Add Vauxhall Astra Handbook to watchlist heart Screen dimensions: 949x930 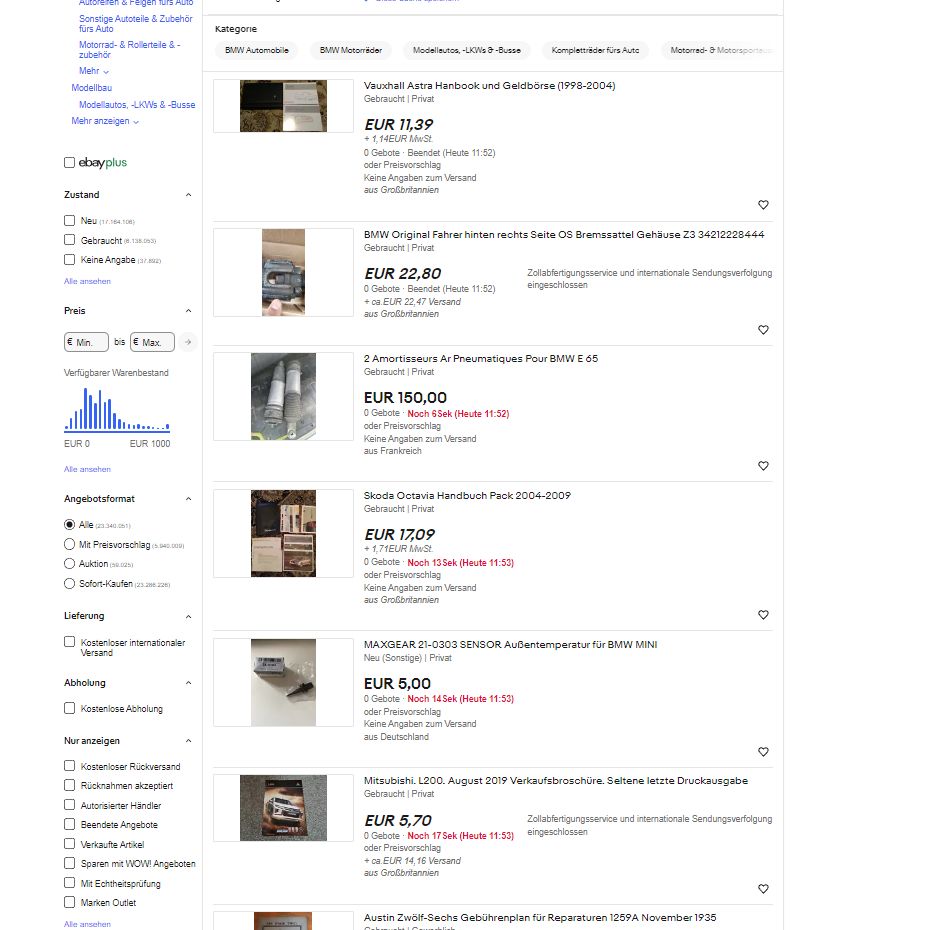point(763,205)
